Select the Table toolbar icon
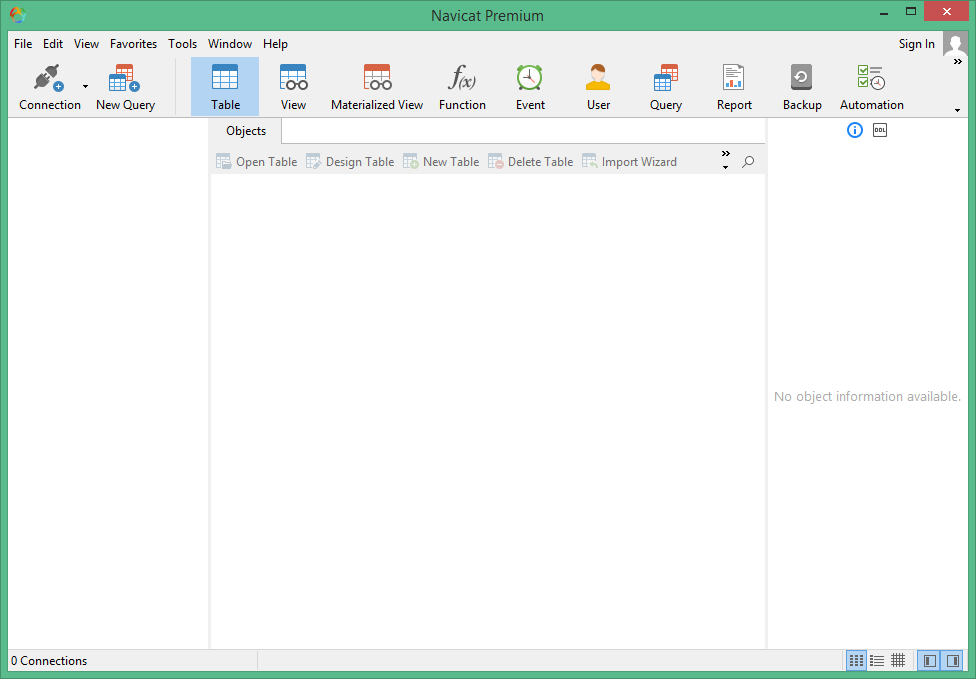Image resolution: width=976 pixels, height=679 pixels. (x=225, y=87)
